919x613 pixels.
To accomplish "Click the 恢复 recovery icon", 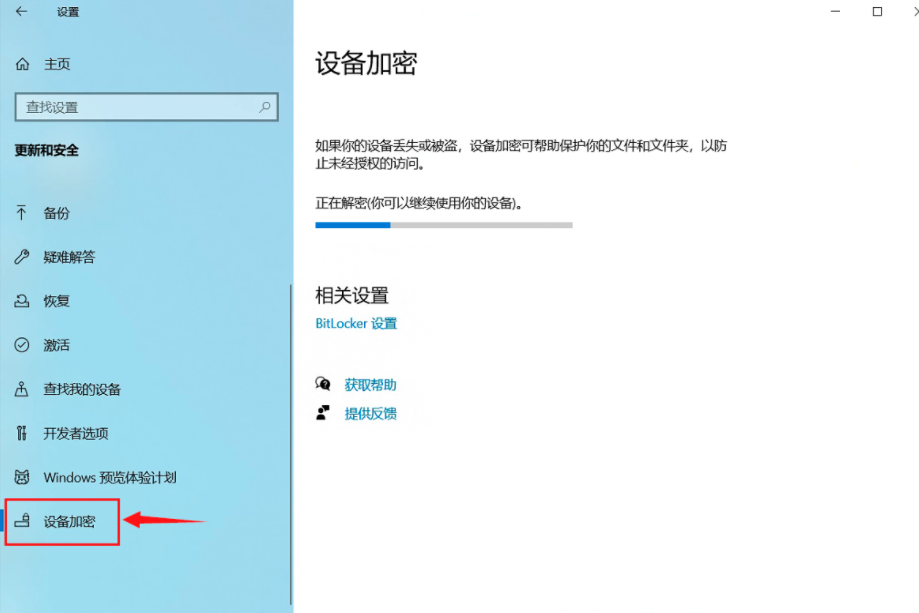I will [22, 301].
